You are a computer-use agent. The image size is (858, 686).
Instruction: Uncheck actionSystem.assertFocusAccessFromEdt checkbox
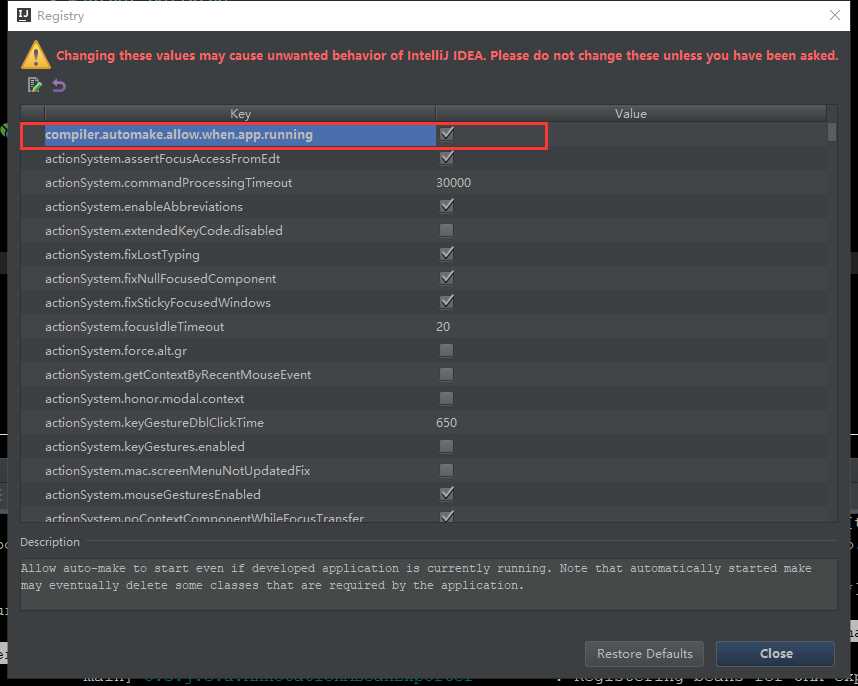click(447, 158)
